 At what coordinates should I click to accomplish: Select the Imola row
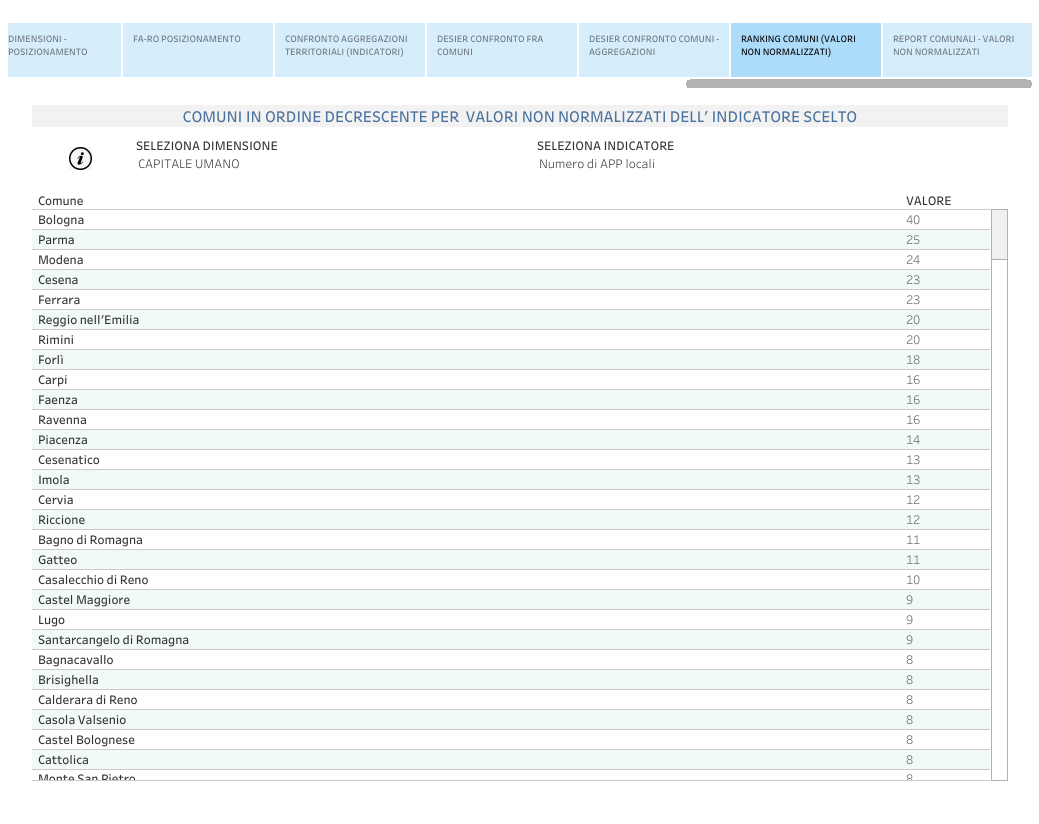(x=511, y=480)
